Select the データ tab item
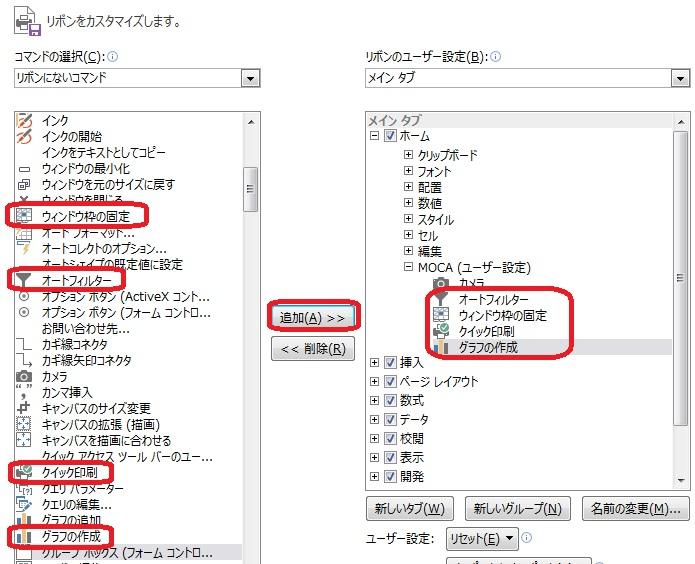 [414, 419]
